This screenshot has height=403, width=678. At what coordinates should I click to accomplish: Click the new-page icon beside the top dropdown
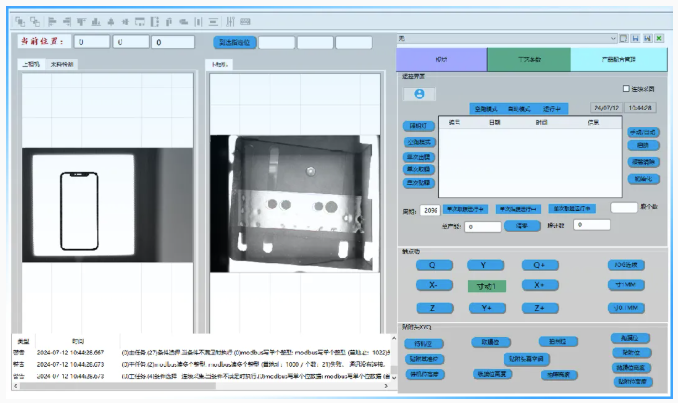(623, 38)
